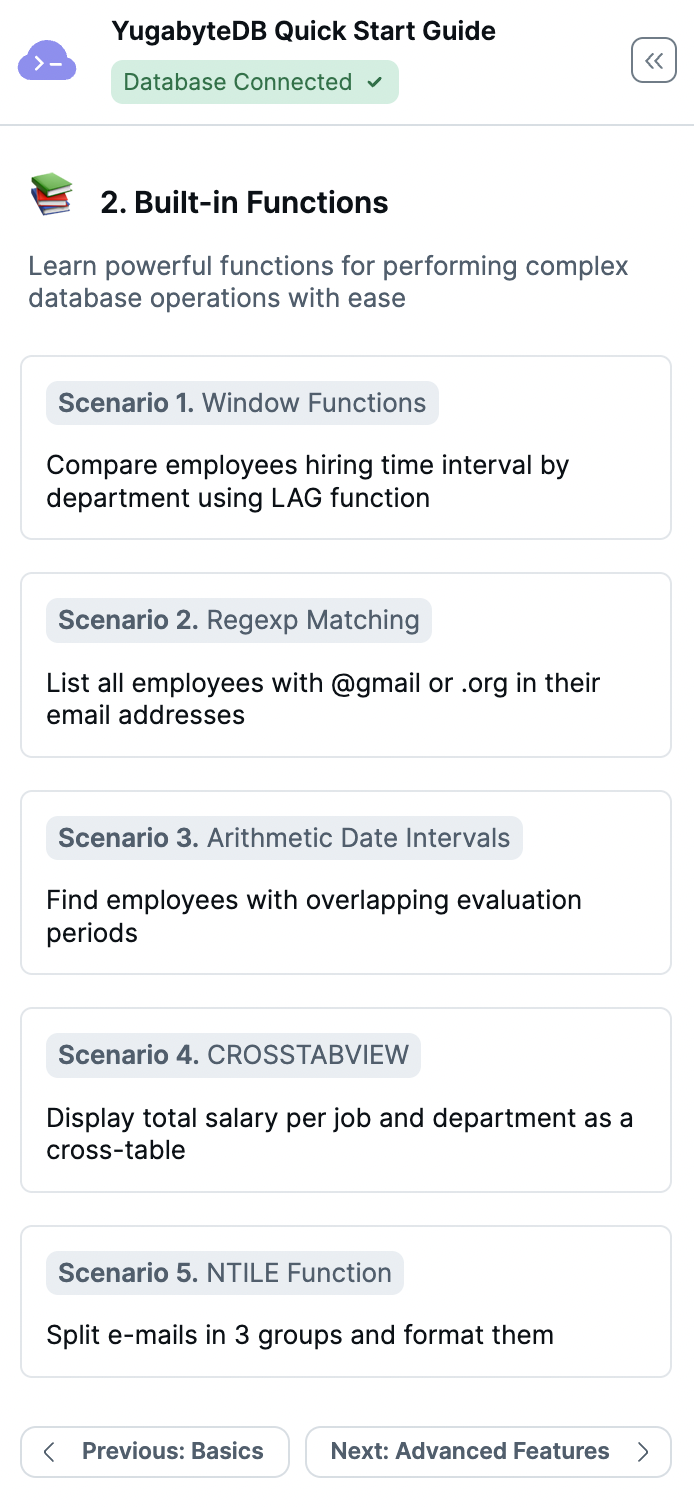This screenshot has height=1508, width=694.
Task: Click the Database Connected status badge
Action: [x=255, y=82]
